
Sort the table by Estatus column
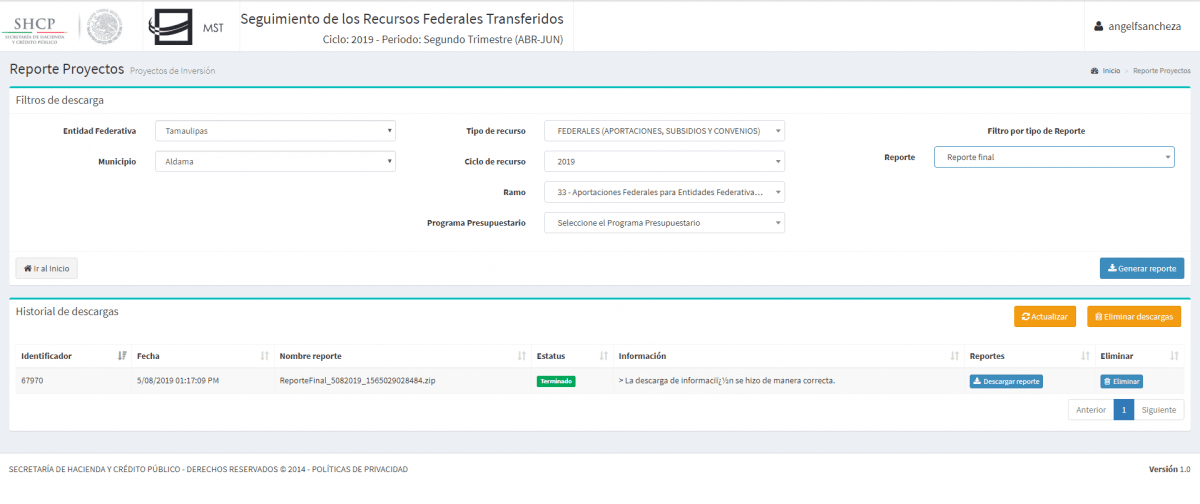[604, 356]
